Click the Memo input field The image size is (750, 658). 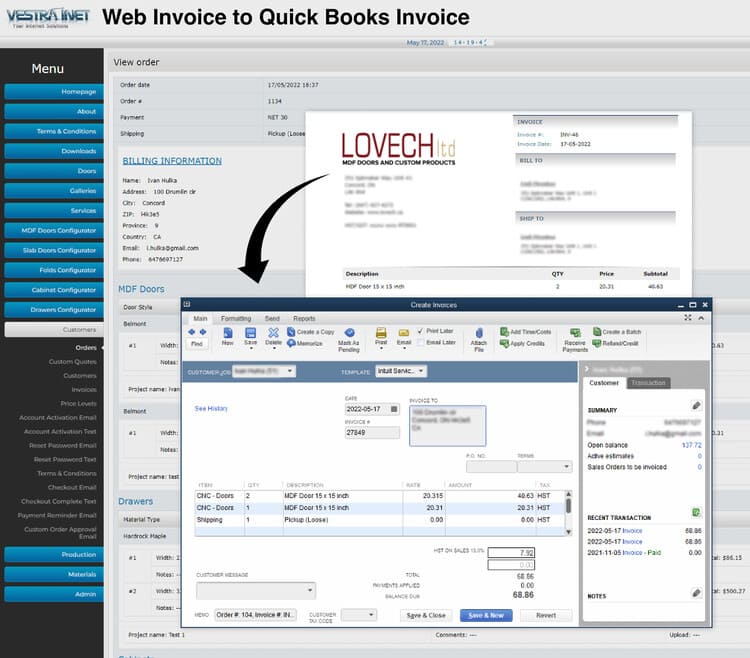[x=255, y=615]
